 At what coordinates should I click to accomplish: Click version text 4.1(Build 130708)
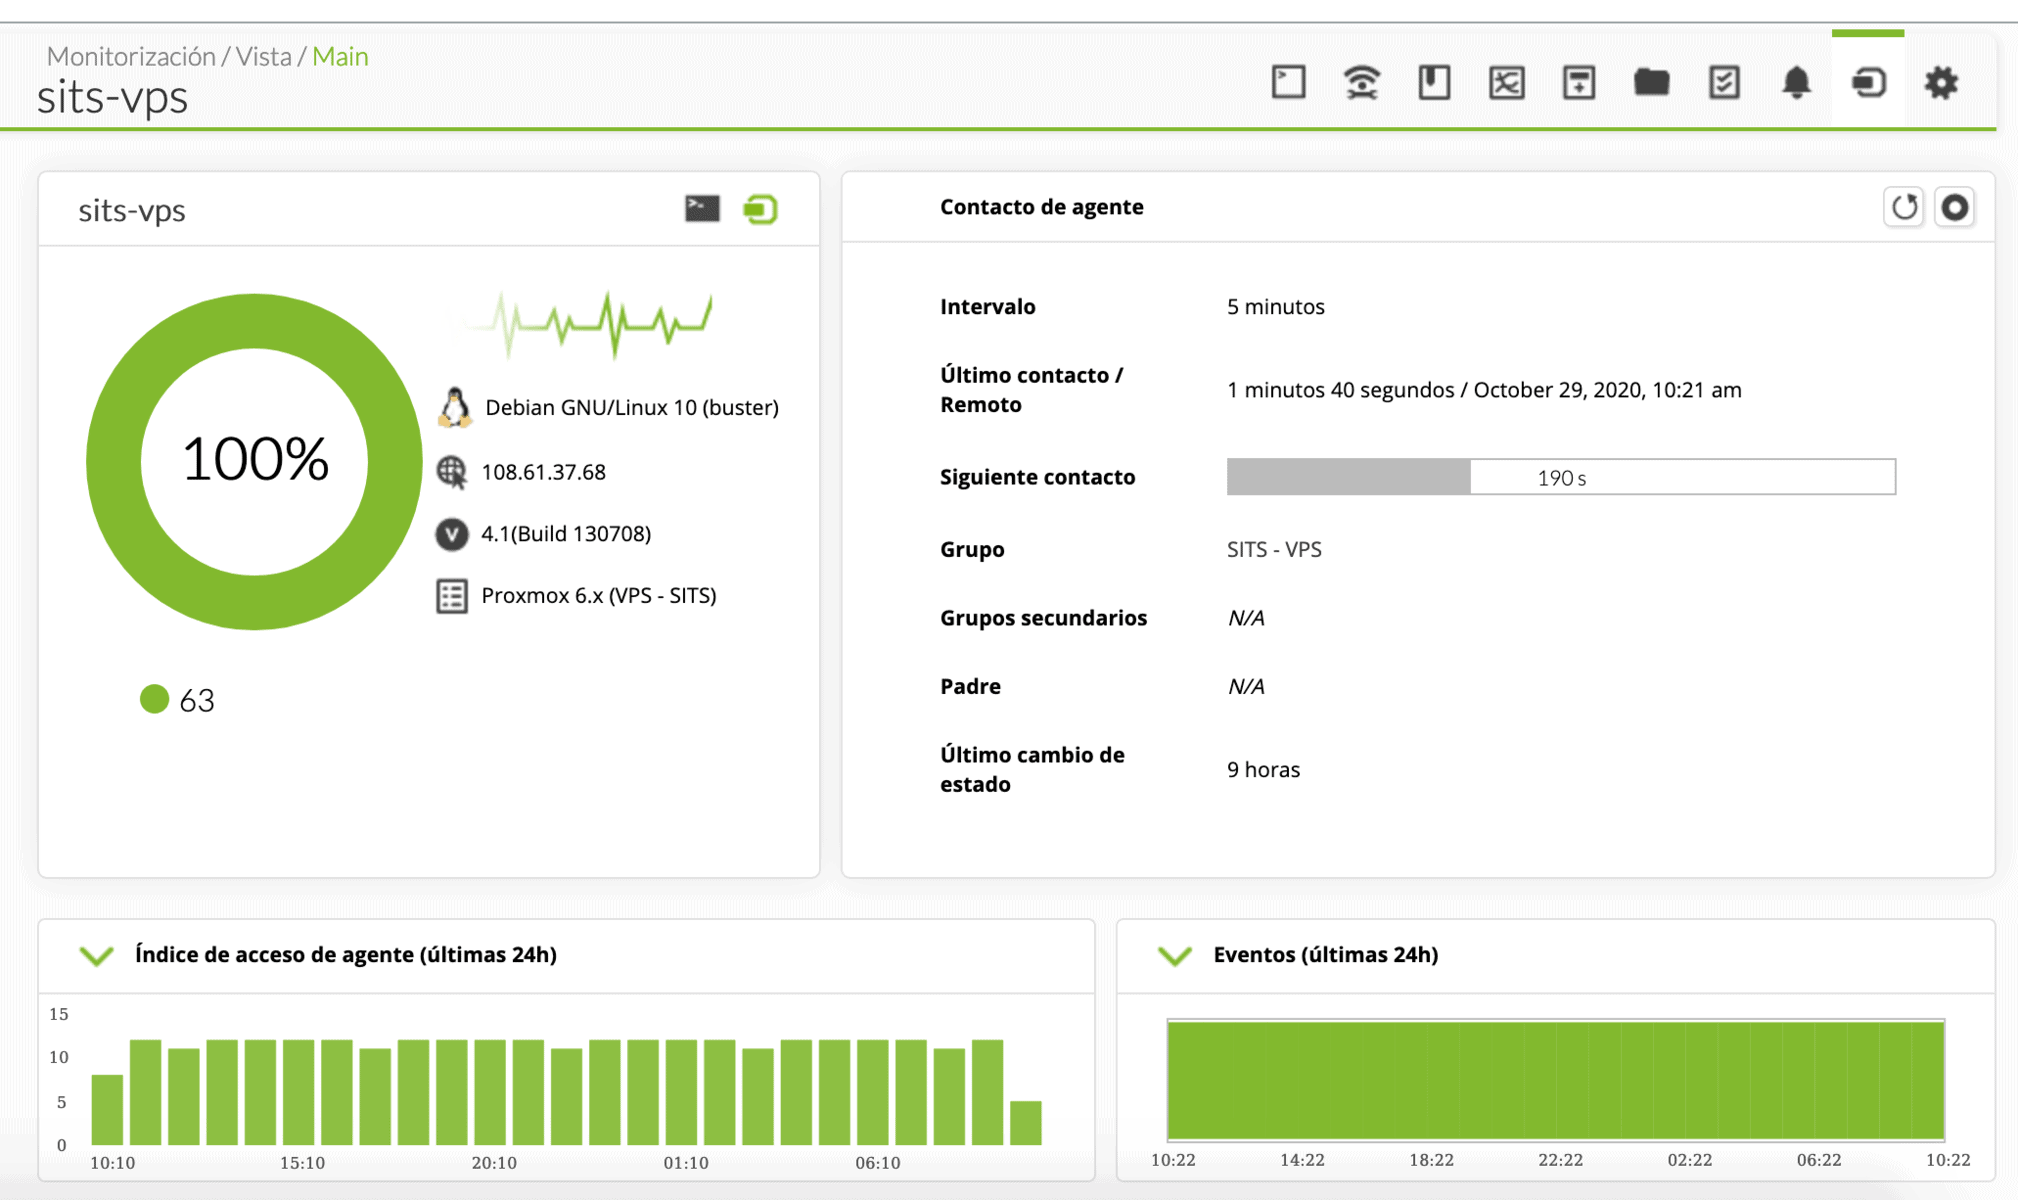[x=566, y=534]
